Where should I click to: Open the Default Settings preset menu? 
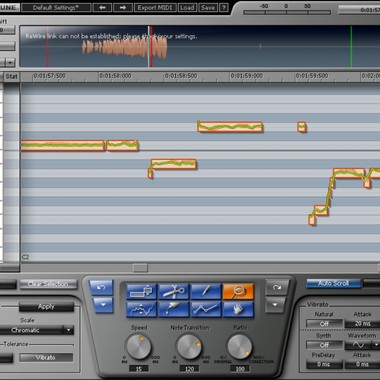[56, 8]
